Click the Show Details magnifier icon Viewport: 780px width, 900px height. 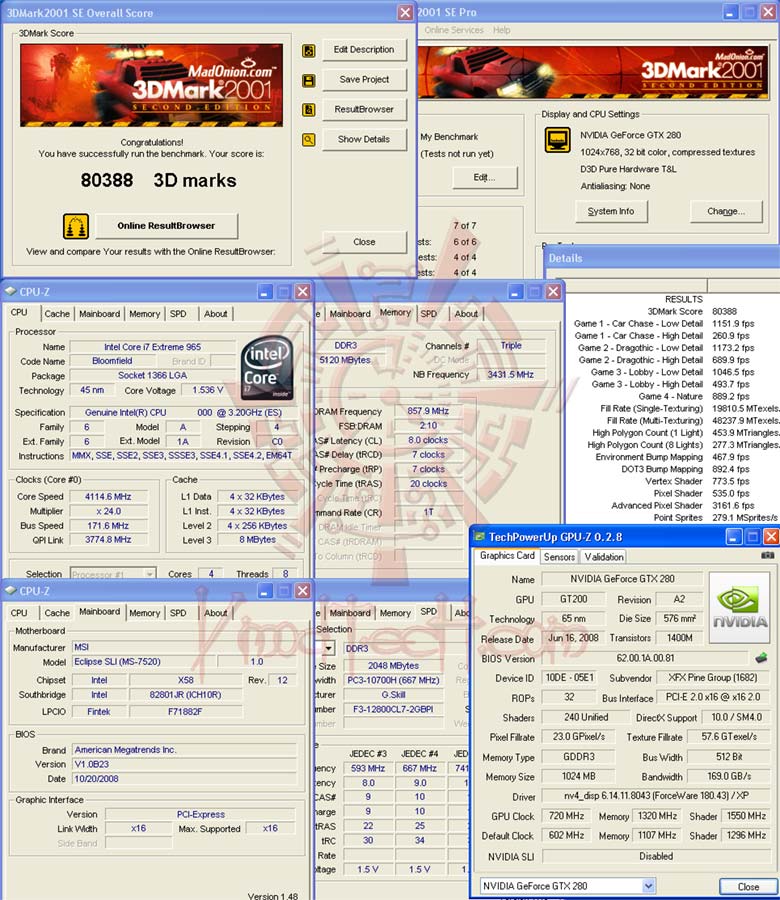tap(309, 139)
